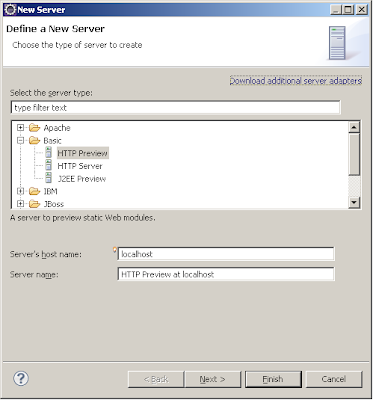Select J2EE Preview server type
Viewport: 373px width, 400px height.
[x=82, y=179]
